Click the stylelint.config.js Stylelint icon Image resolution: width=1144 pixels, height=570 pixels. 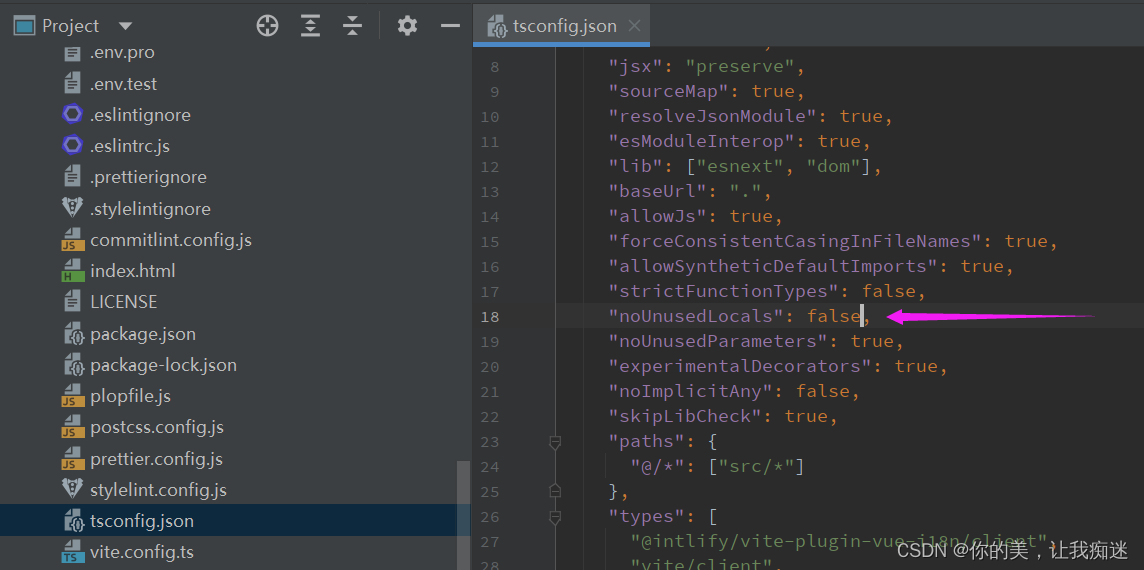click(72, 489)
